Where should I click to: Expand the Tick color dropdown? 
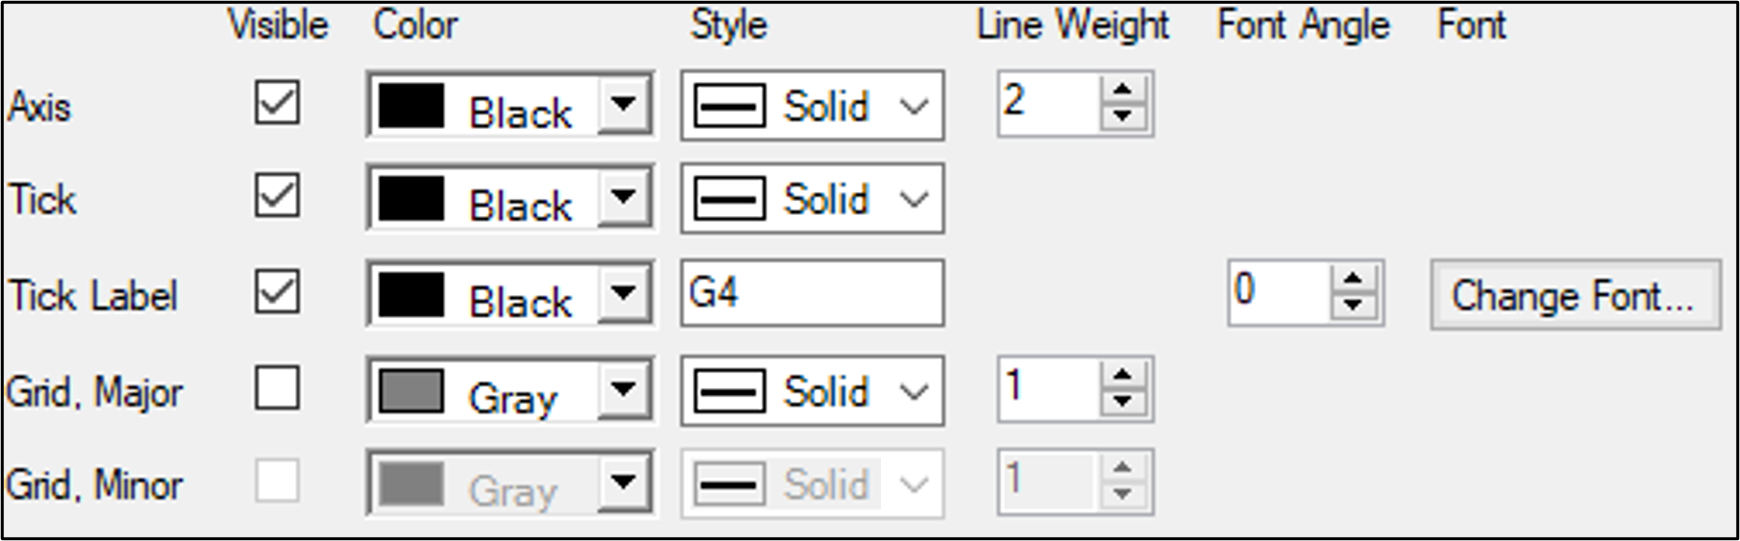624,197
